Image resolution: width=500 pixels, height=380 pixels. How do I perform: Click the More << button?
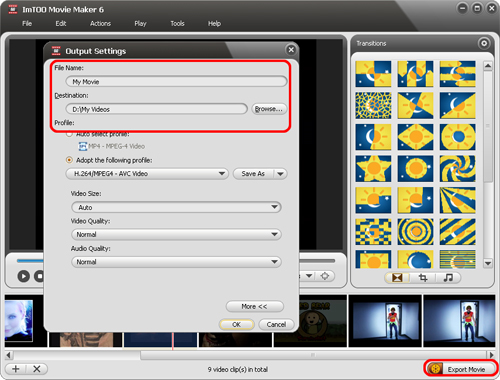255,306
